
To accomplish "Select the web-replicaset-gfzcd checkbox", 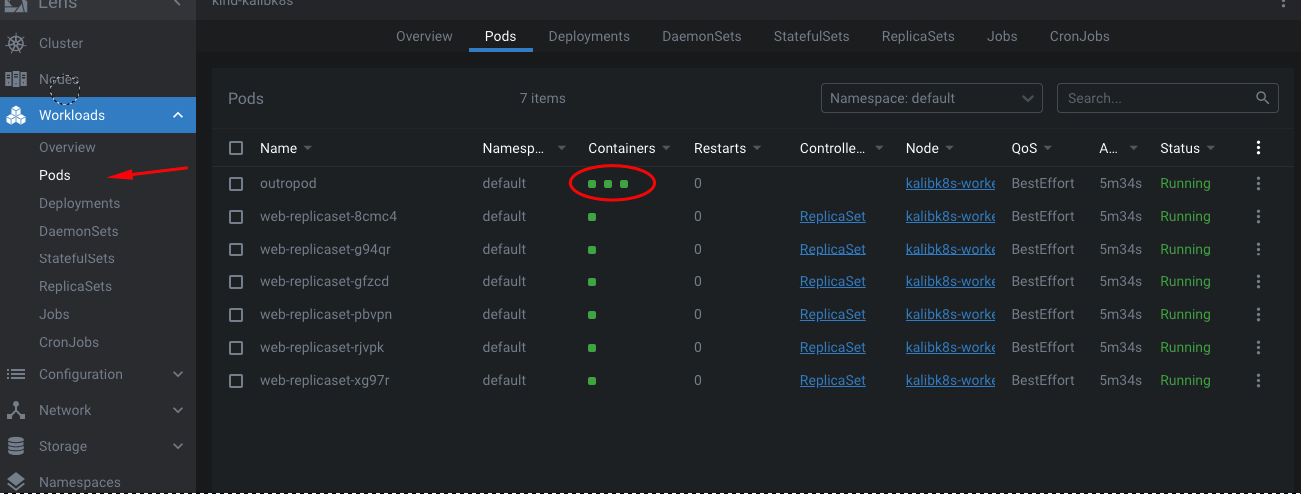I will 236,282.
